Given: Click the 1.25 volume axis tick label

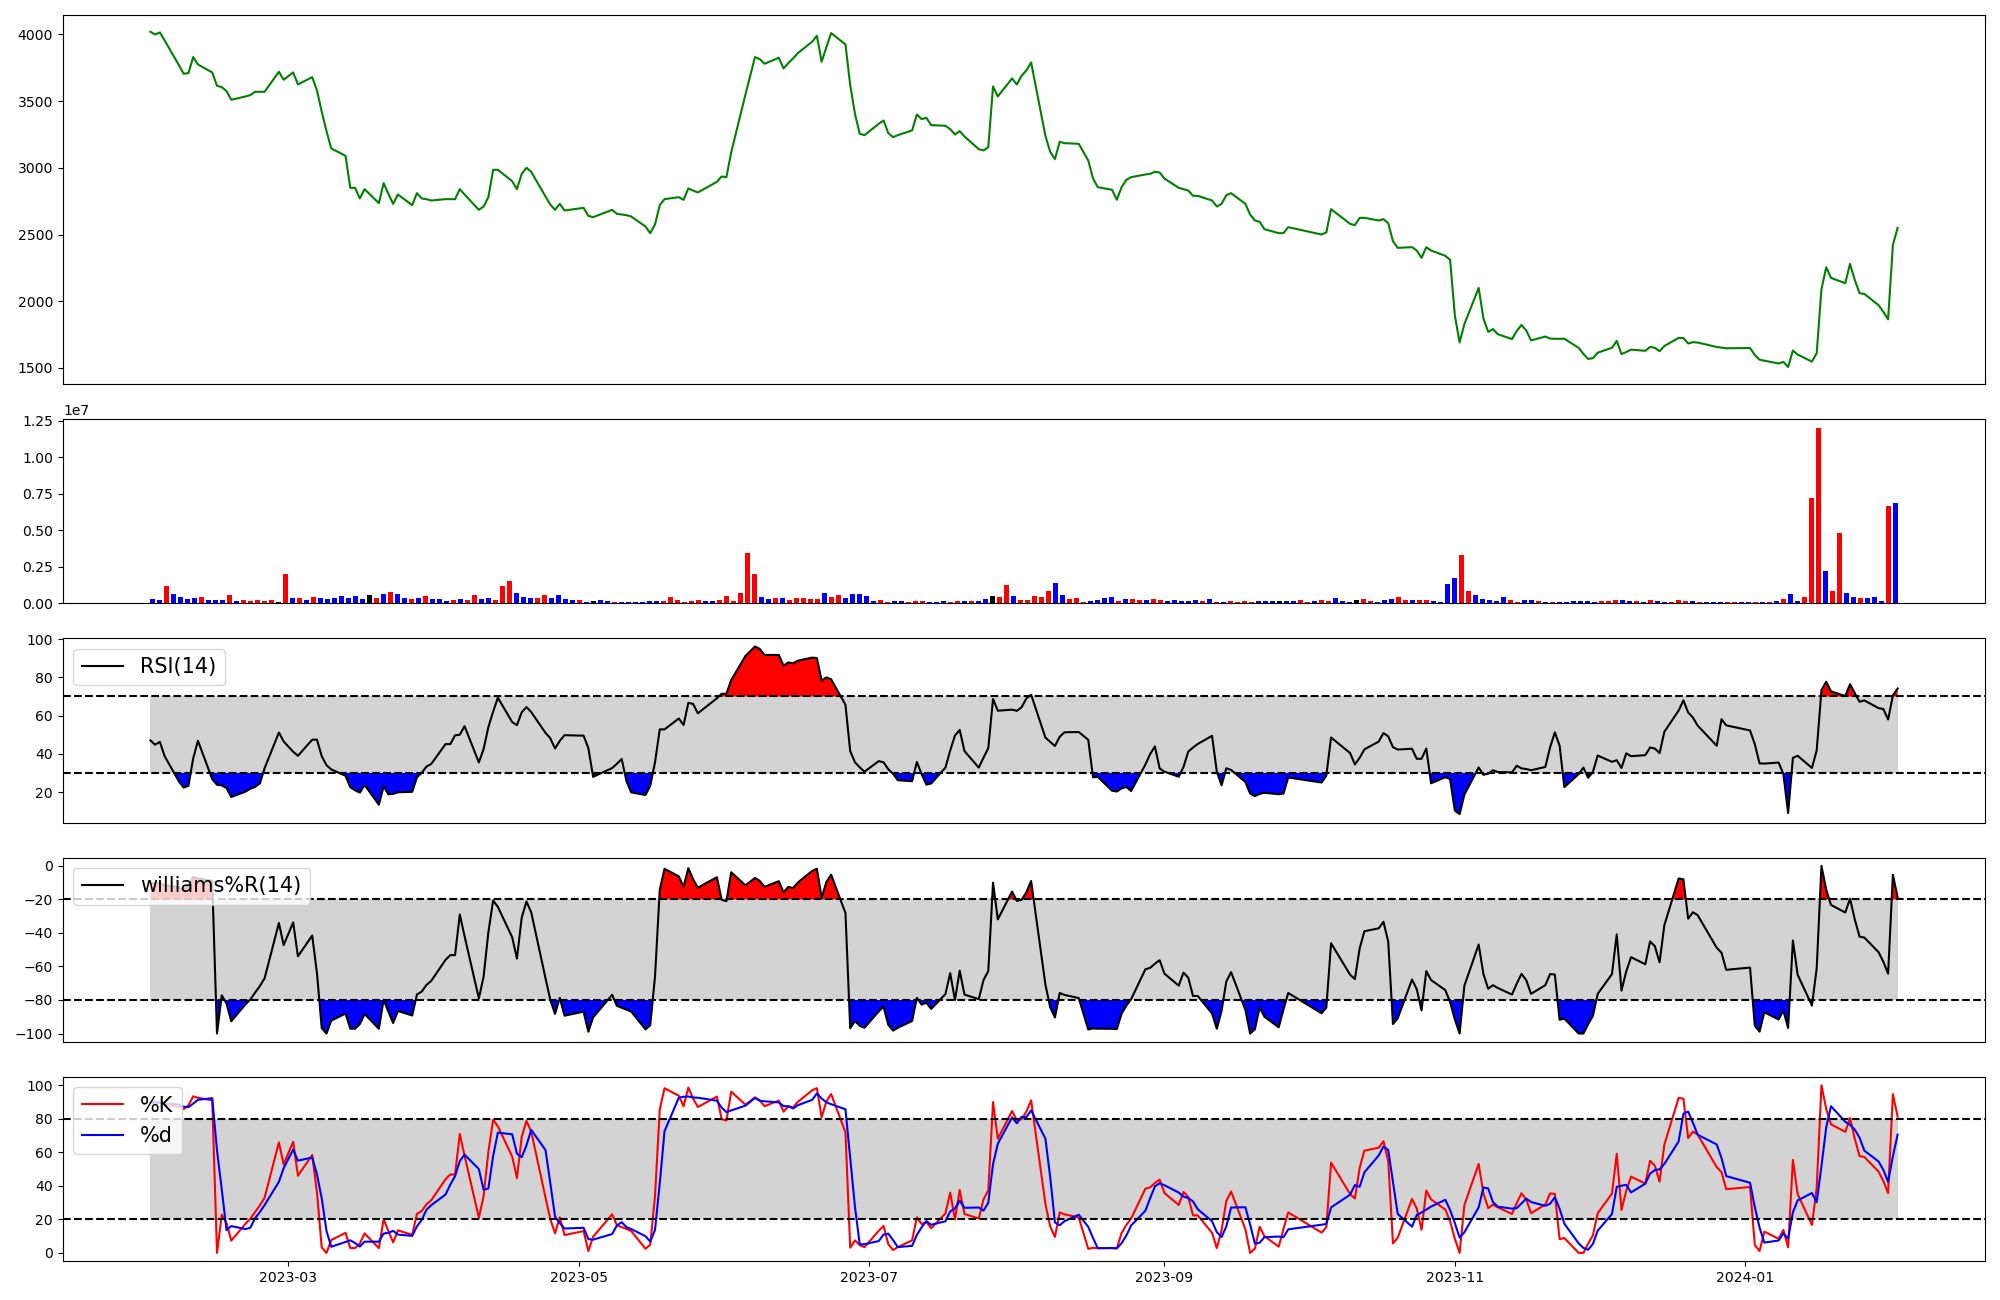Looking at the screenshot, I should point(36,421).
